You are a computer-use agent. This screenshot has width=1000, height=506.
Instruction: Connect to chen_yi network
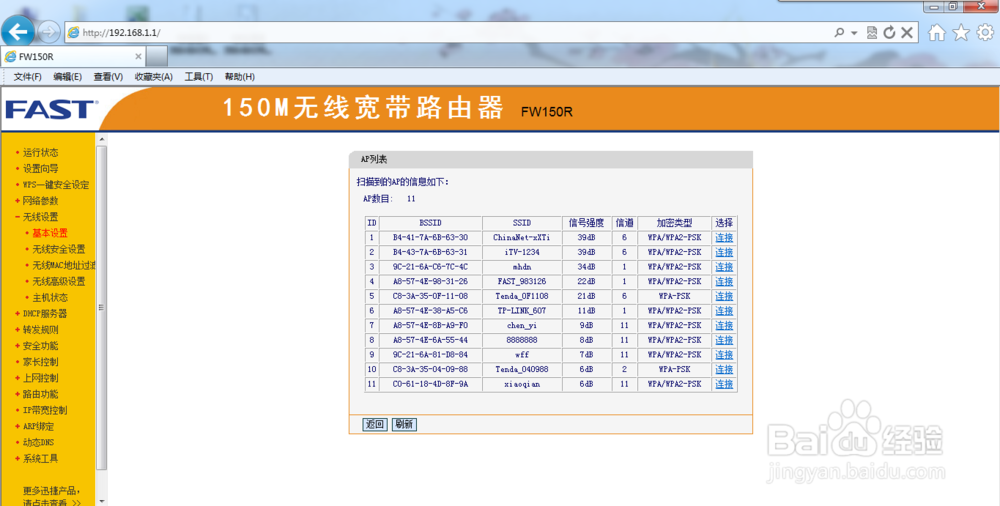[x=724, y=325]
